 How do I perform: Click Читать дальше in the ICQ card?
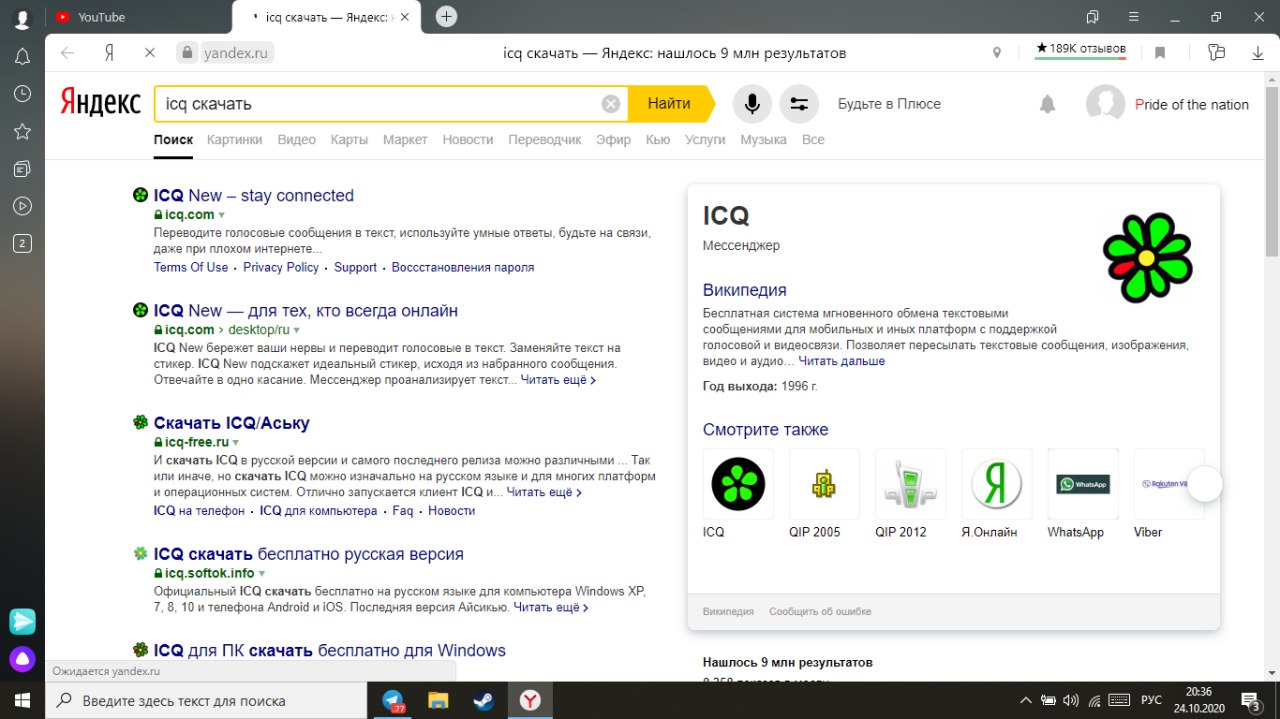(841, 361)
